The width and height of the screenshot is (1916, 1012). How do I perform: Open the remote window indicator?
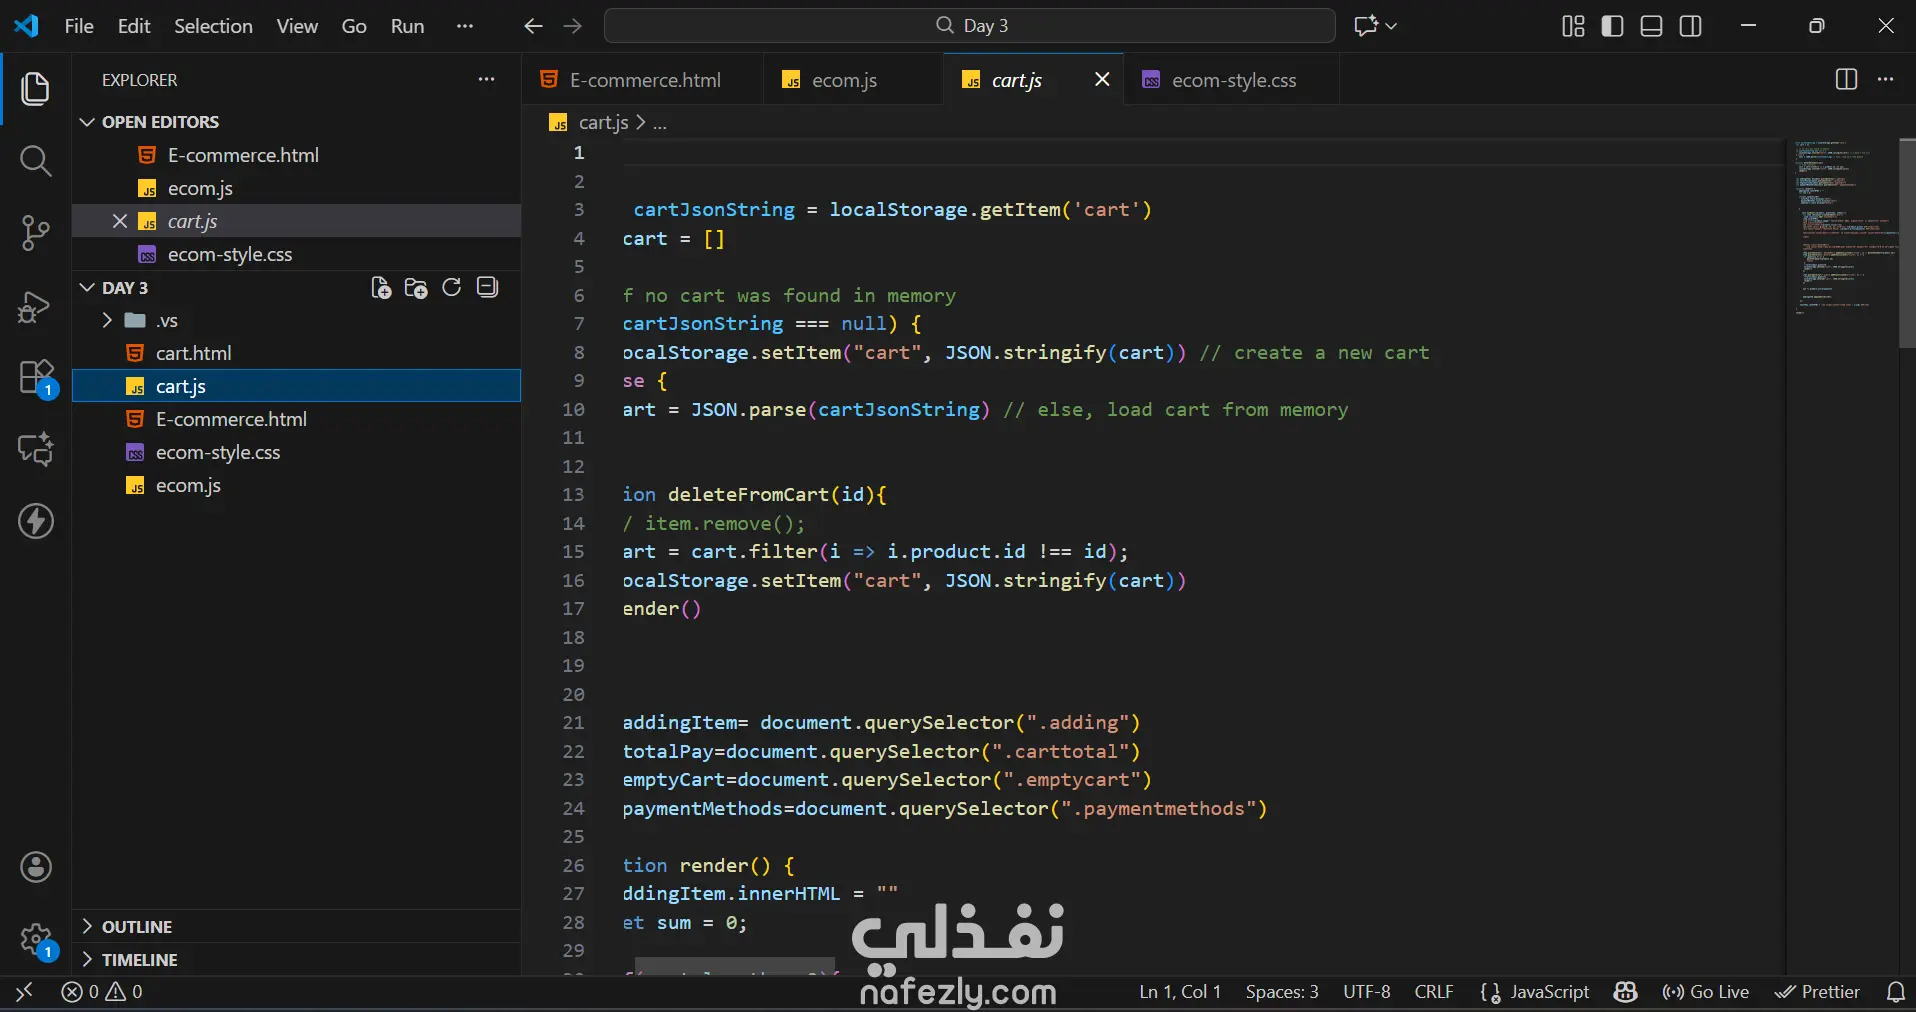(24, 992)
